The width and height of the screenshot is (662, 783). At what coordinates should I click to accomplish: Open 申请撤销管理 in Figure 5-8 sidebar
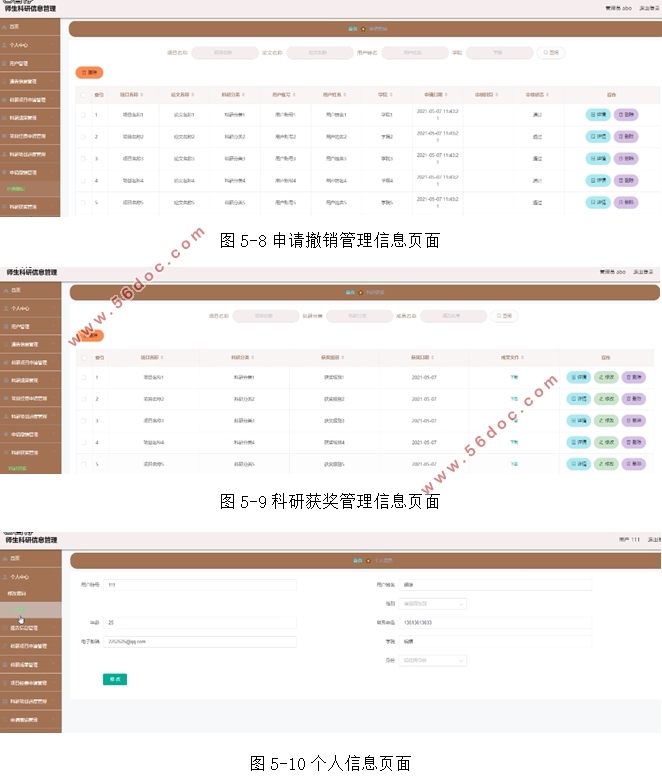30,172
